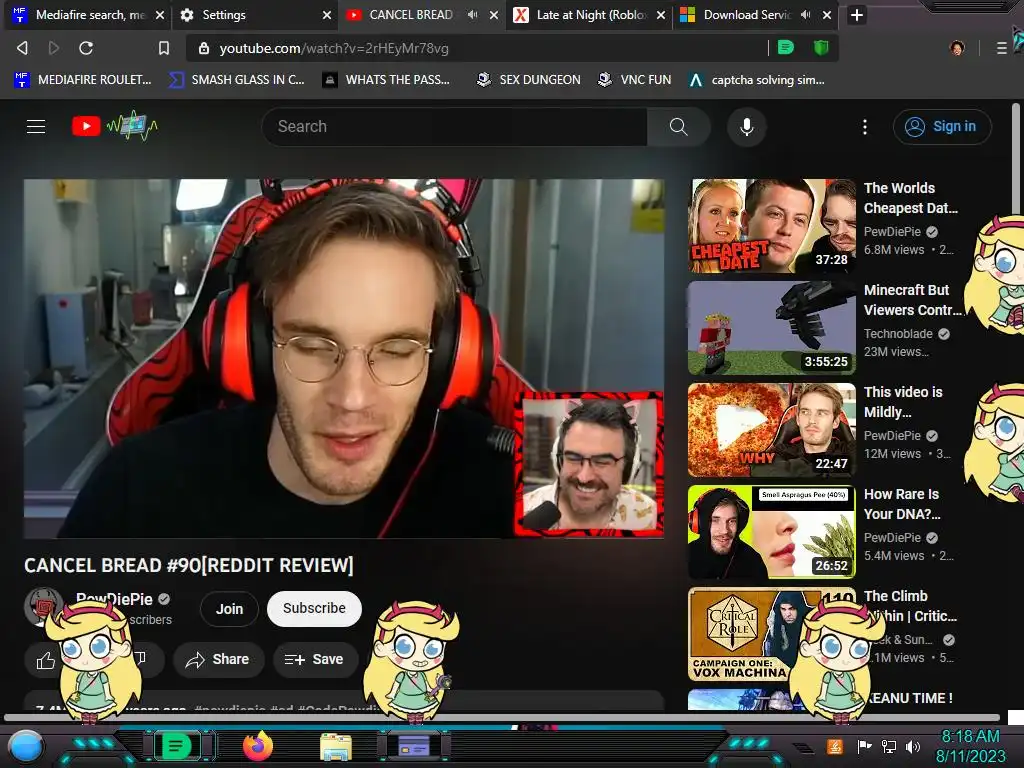1024x768 pixels.
Task: Search with voice microphone icon
Action: point(746,127)
